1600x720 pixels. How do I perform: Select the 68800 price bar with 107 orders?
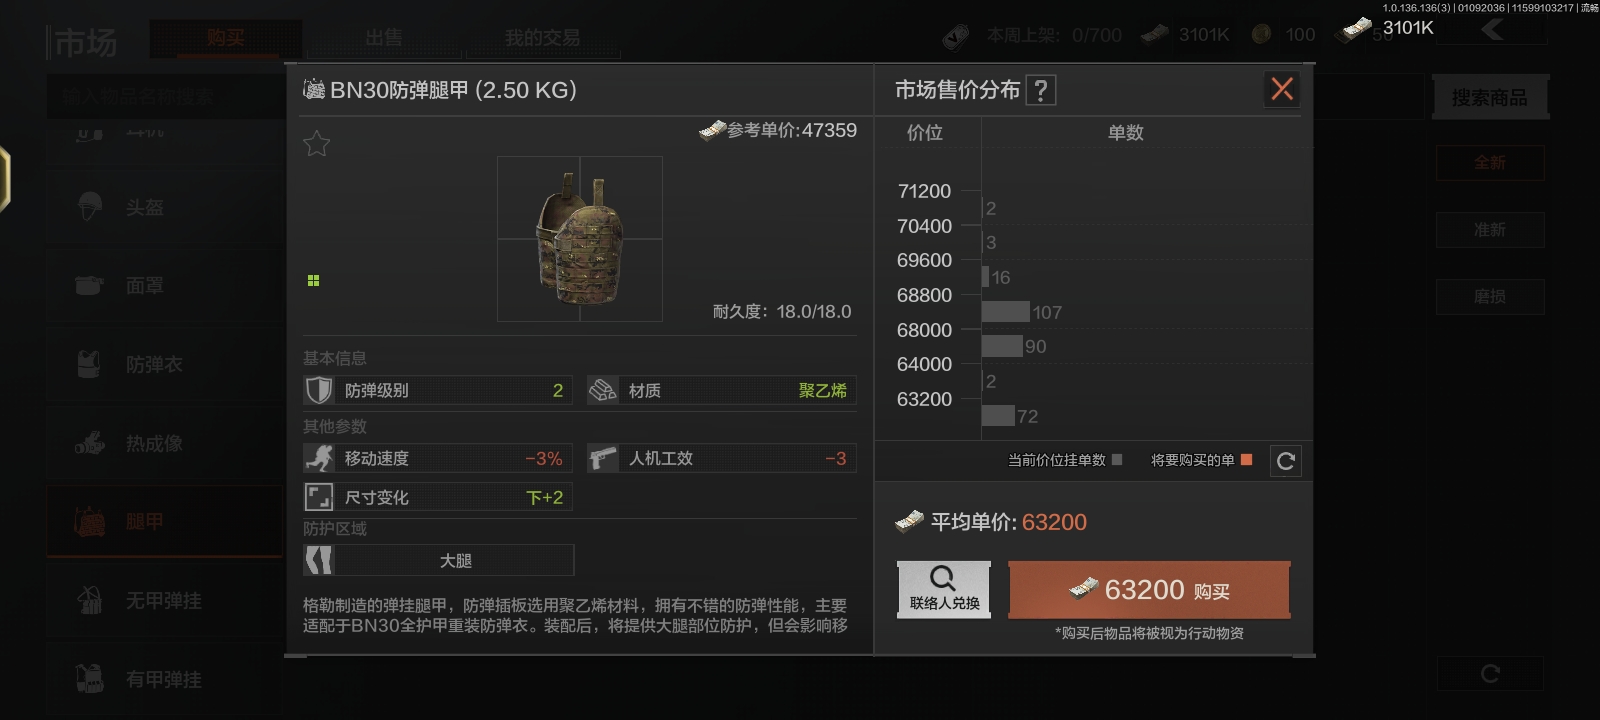click(x=1005, y=312)
